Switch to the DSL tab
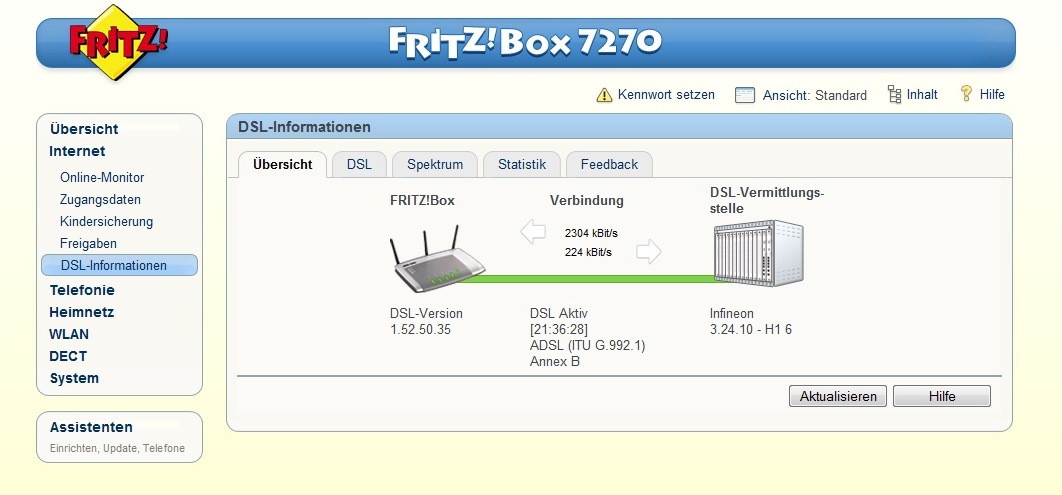1062x495 pixels. [359, 165]
